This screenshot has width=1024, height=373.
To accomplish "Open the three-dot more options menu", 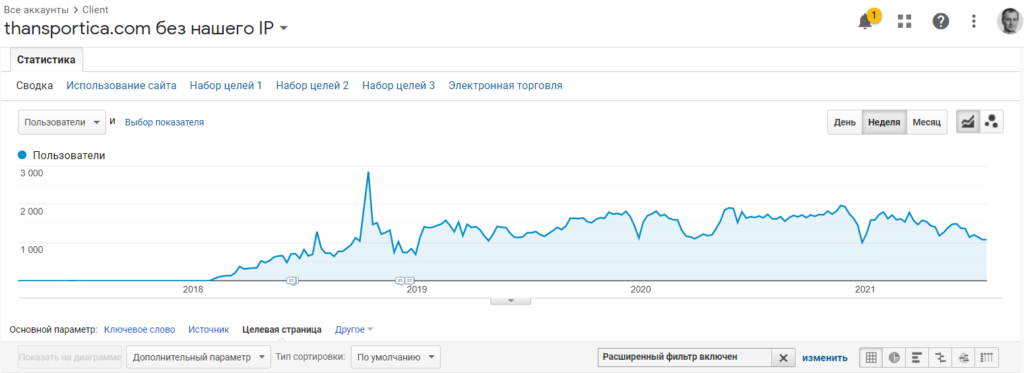I will (974, 21).
